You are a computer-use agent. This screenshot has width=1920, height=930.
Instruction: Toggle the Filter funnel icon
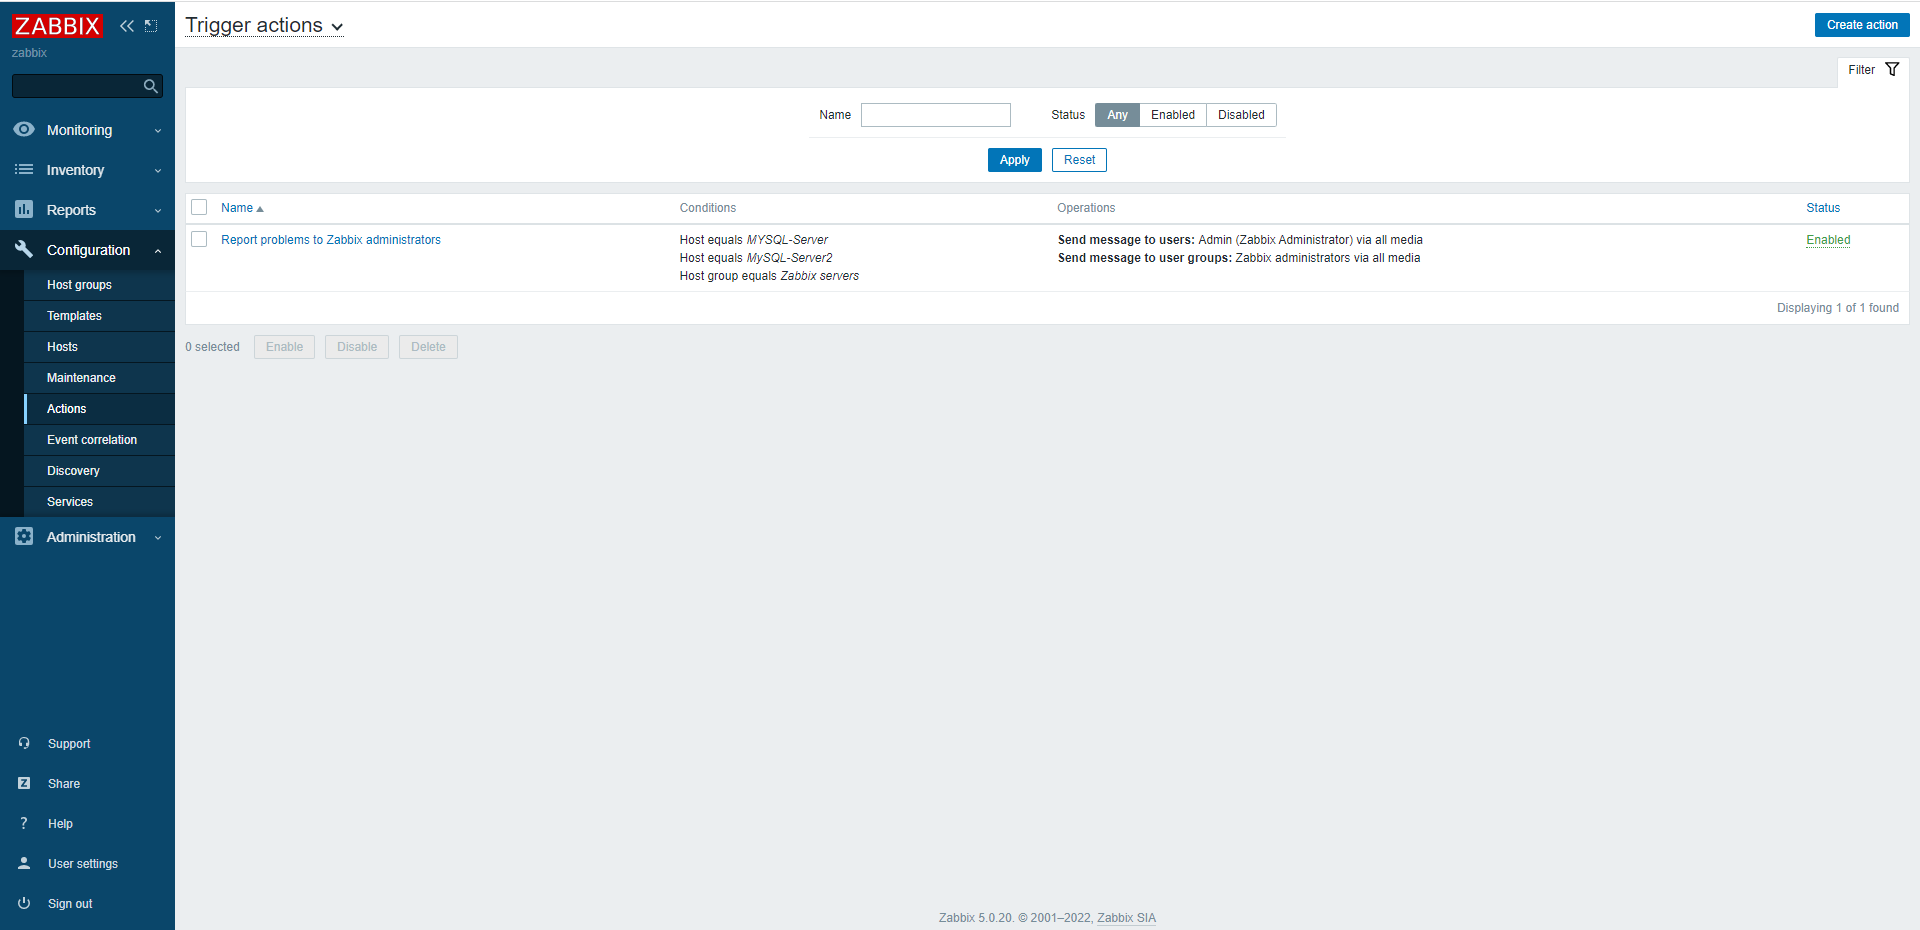pyautogui.click(x=1892, y=70)
